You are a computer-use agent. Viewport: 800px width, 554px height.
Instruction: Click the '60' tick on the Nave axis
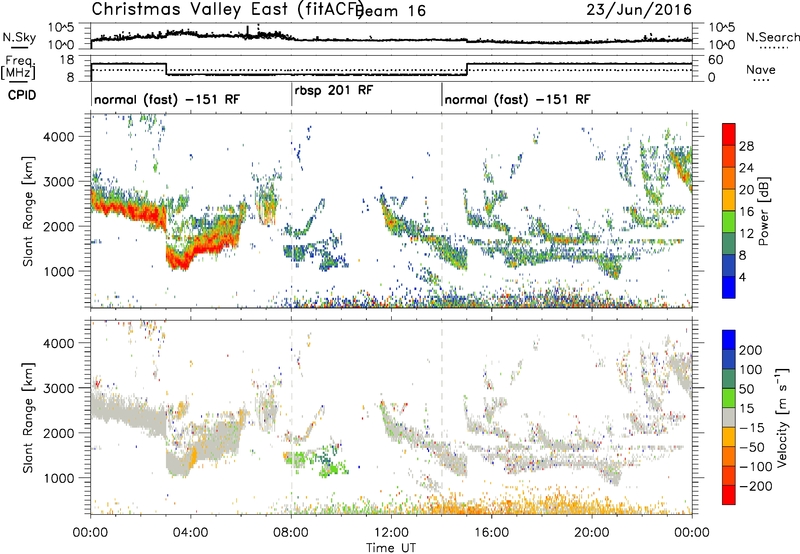[716, 60]
